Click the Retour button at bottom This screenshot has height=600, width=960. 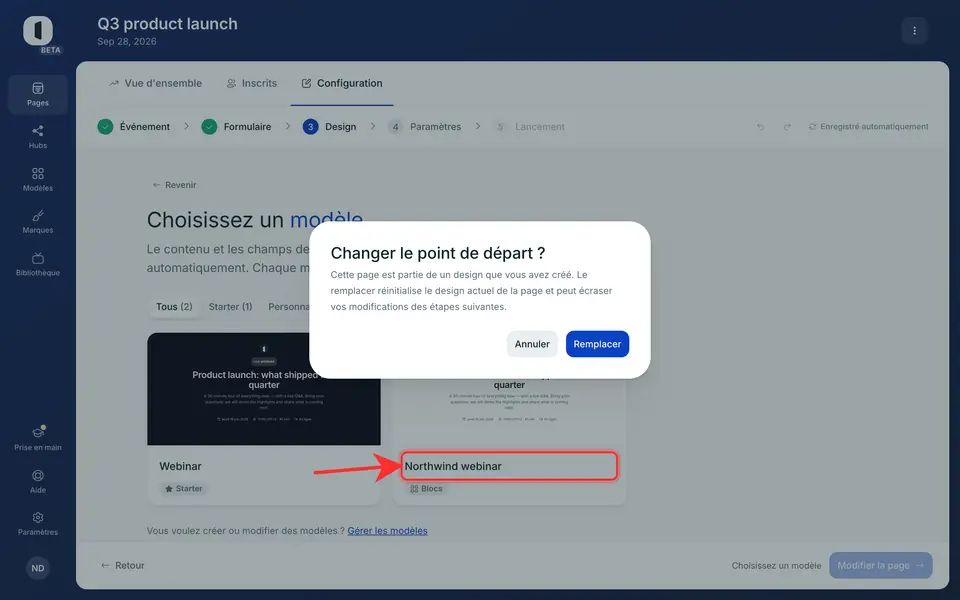tap(122, 565)
